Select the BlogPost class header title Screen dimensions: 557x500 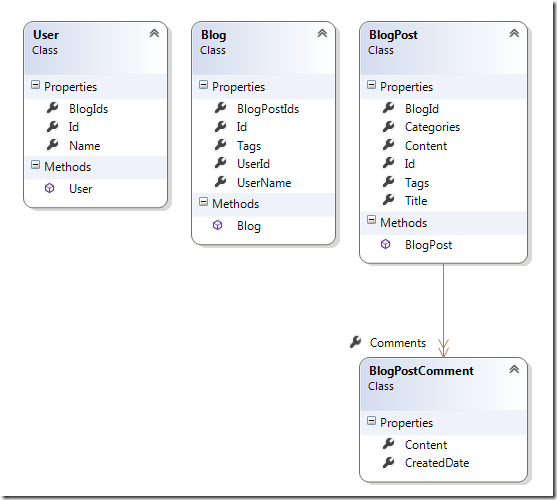point(393,36)
